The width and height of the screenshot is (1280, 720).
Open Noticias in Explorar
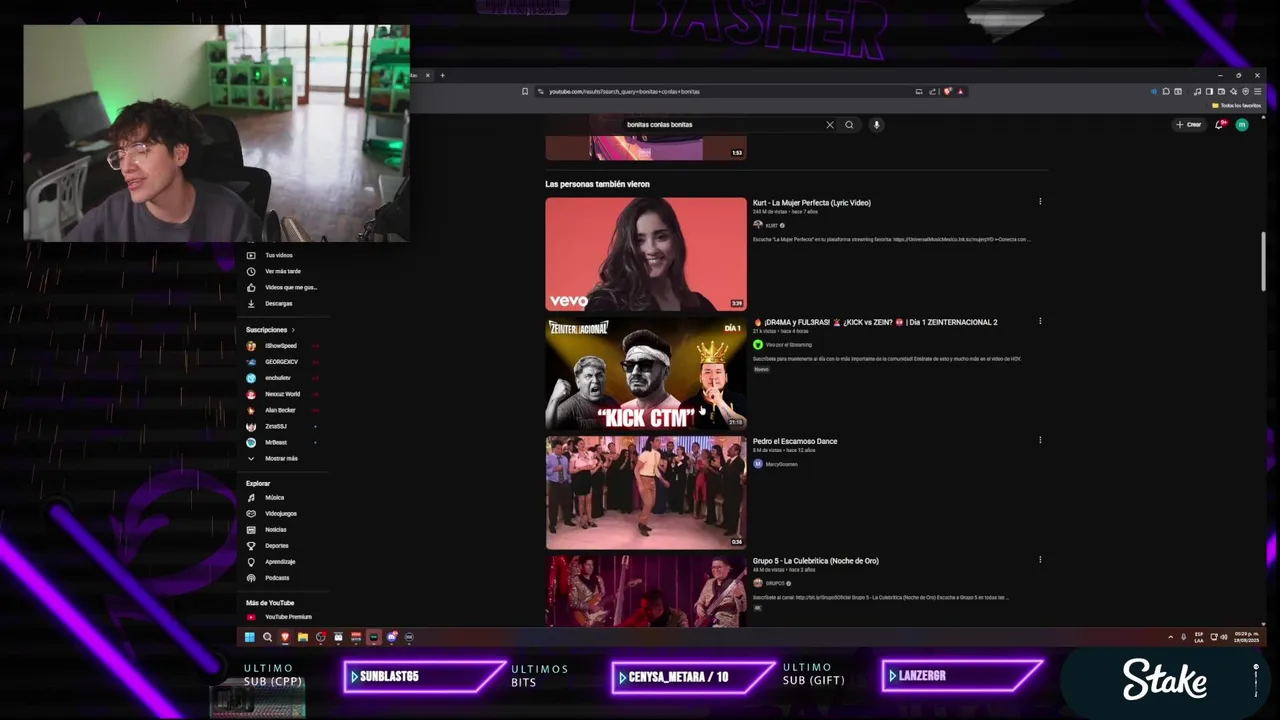tap(276, 529)
